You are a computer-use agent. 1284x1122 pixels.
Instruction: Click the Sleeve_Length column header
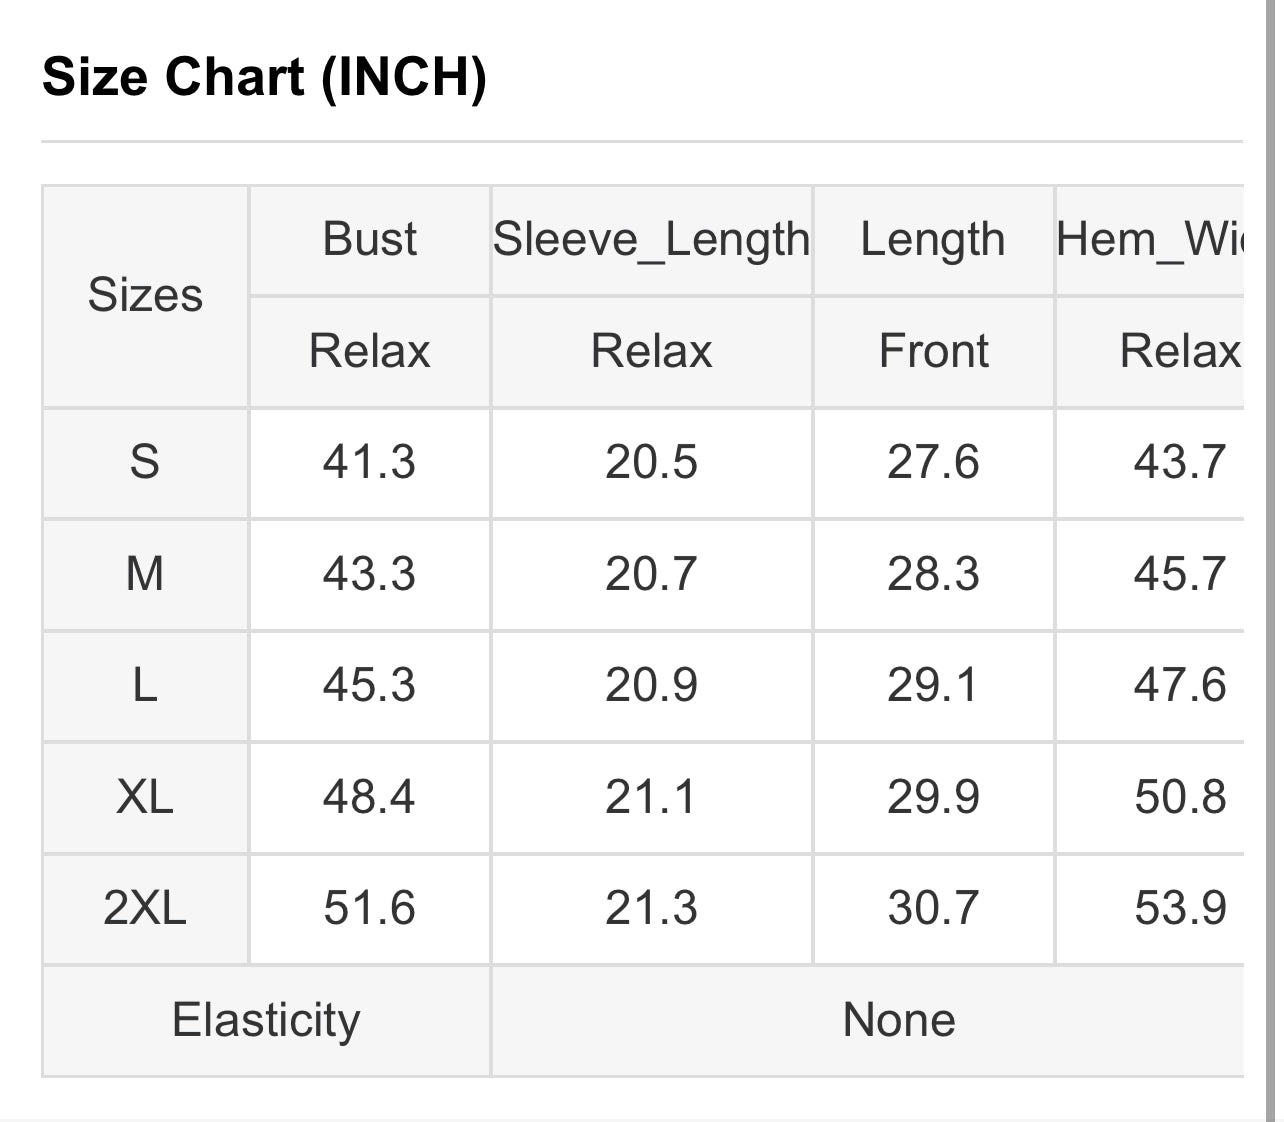tap(652, 240)
